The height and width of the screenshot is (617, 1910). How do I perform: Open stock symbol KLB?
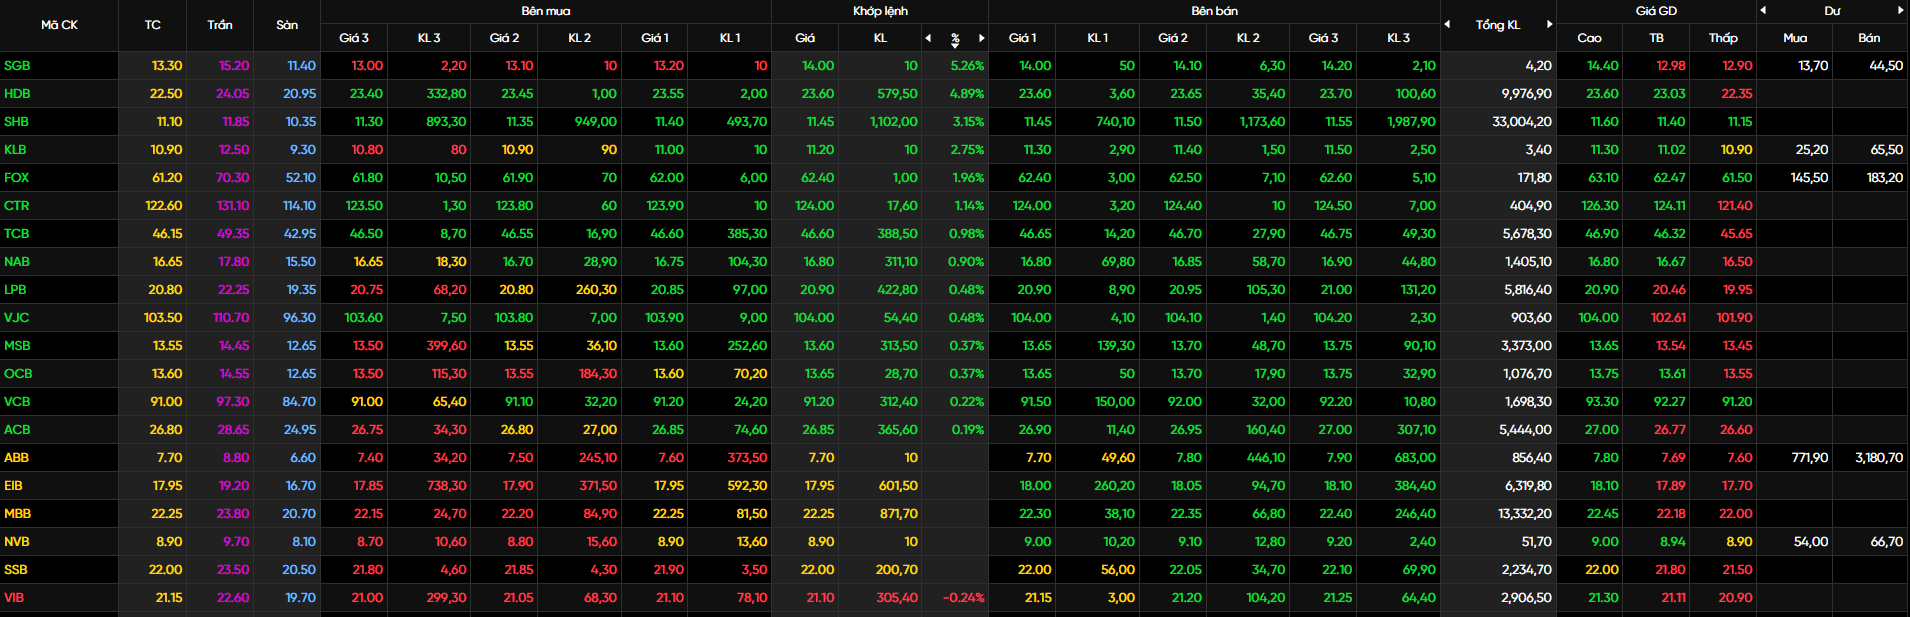[15, 150]
